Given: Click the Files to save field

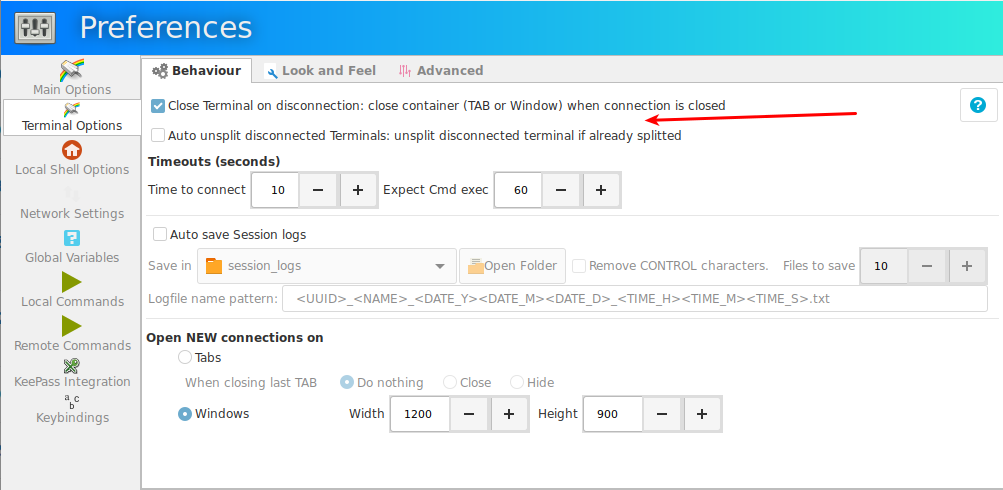Looking at the screenshot, I should click(x=885, y=266).
